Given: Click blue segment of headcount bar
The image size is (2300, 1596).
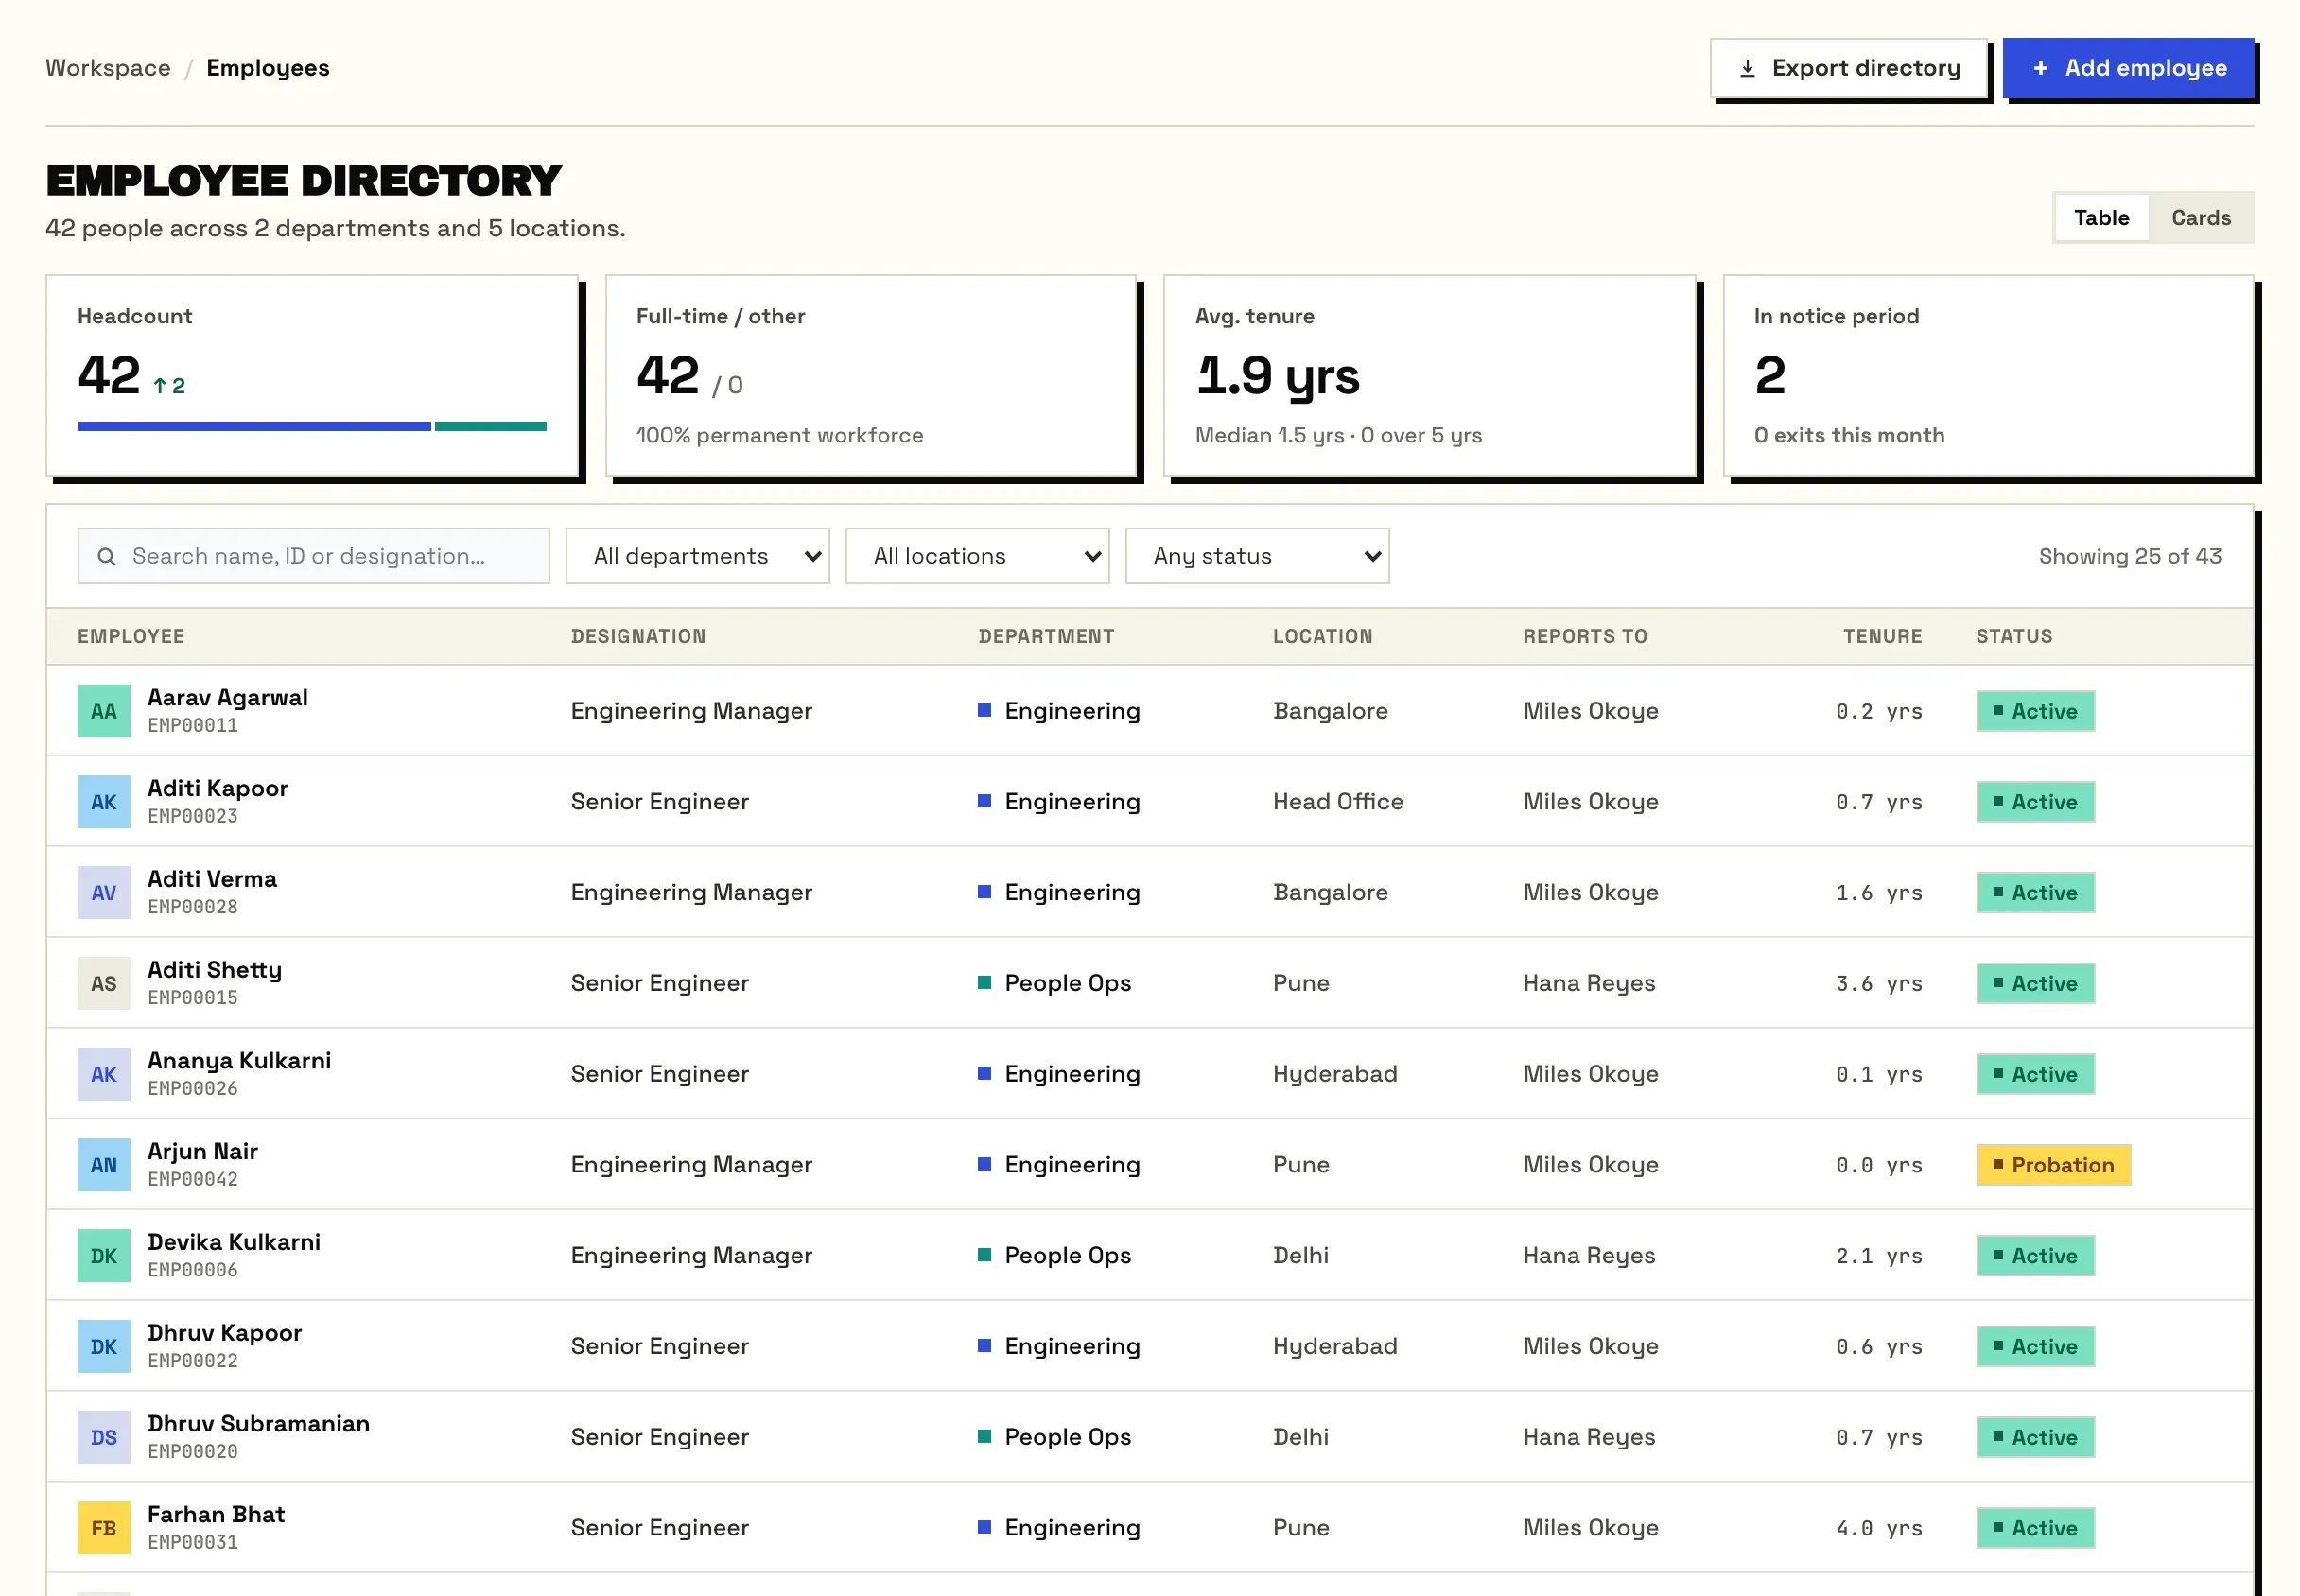Looking at the screenshot, I should (x=254, y=427).
